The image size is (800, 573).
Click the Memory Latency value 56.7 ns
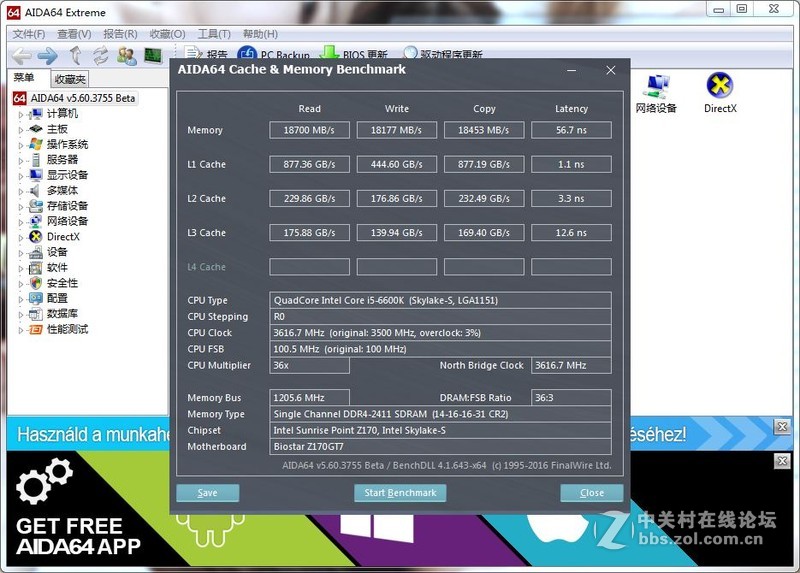571,130
